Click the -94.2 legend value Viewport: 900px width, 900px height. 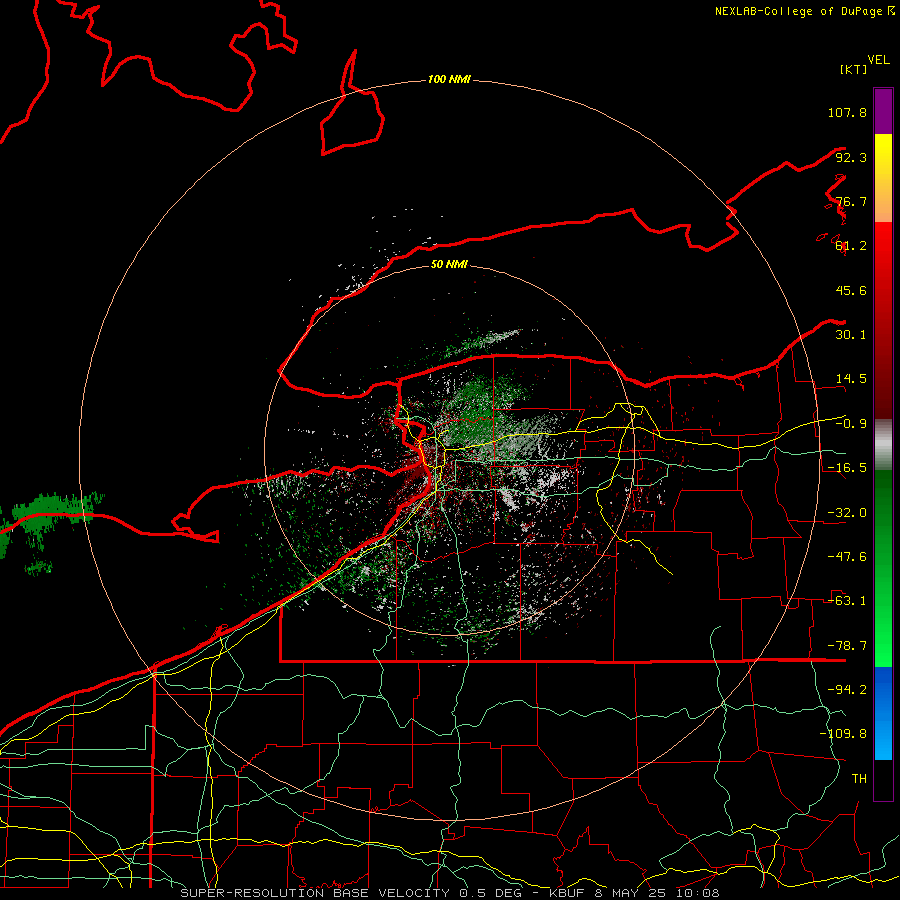[x=847, y=690]
